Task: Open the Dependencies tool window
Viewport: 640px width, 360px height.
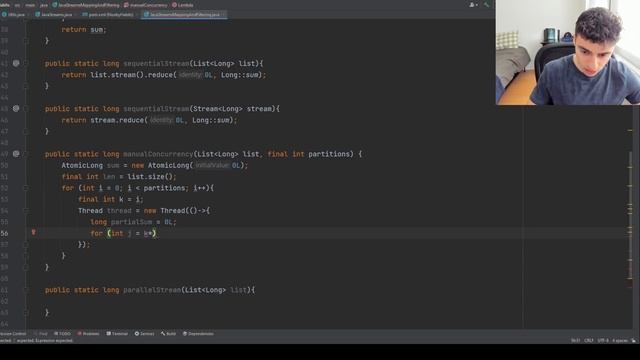Action: pyautogui.click(x=198, y=333)
